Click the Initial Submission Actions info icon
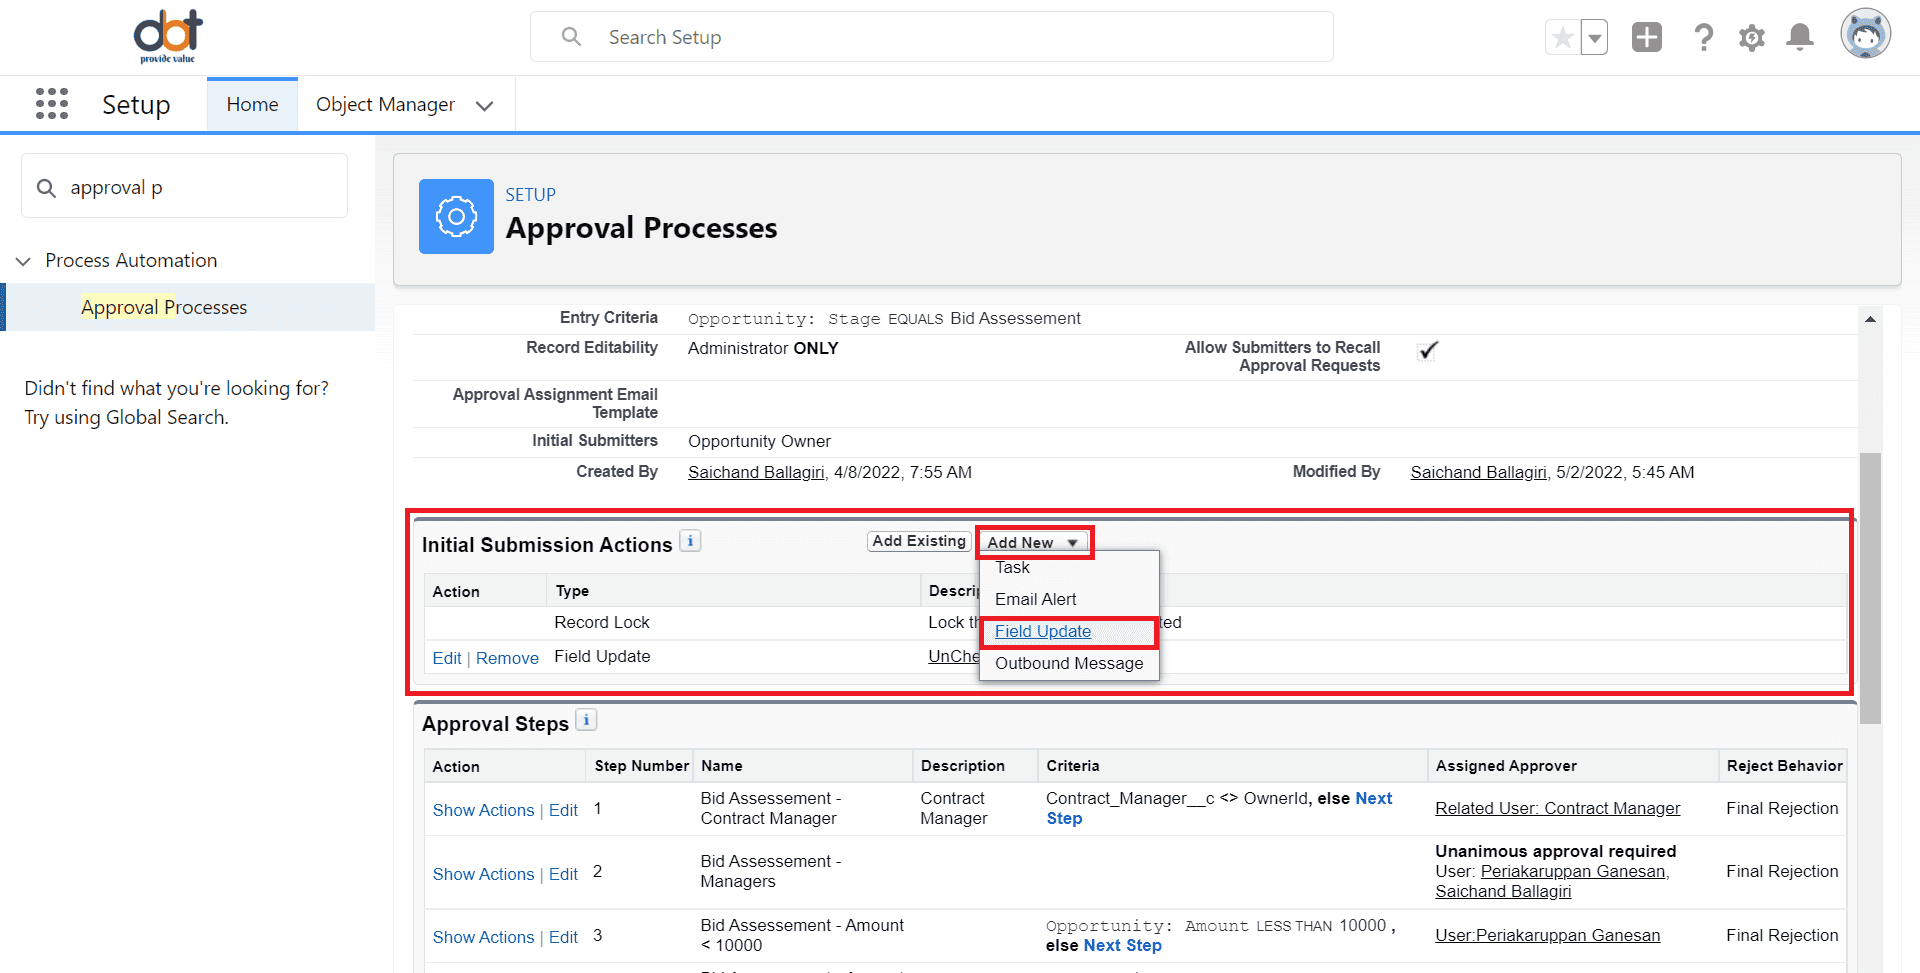The width and height of the screenshot is (1920, 973). coord(690,541)
